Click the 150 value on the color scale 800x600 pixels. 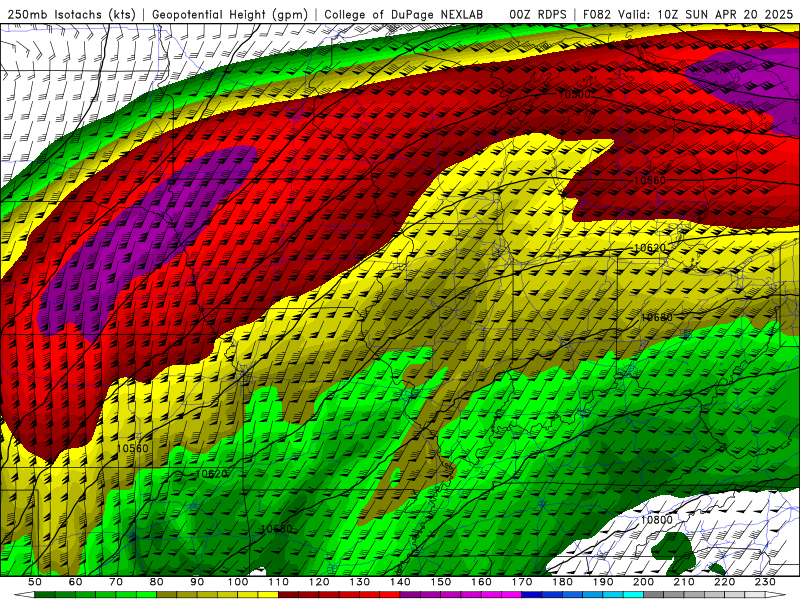coord(440,582)
